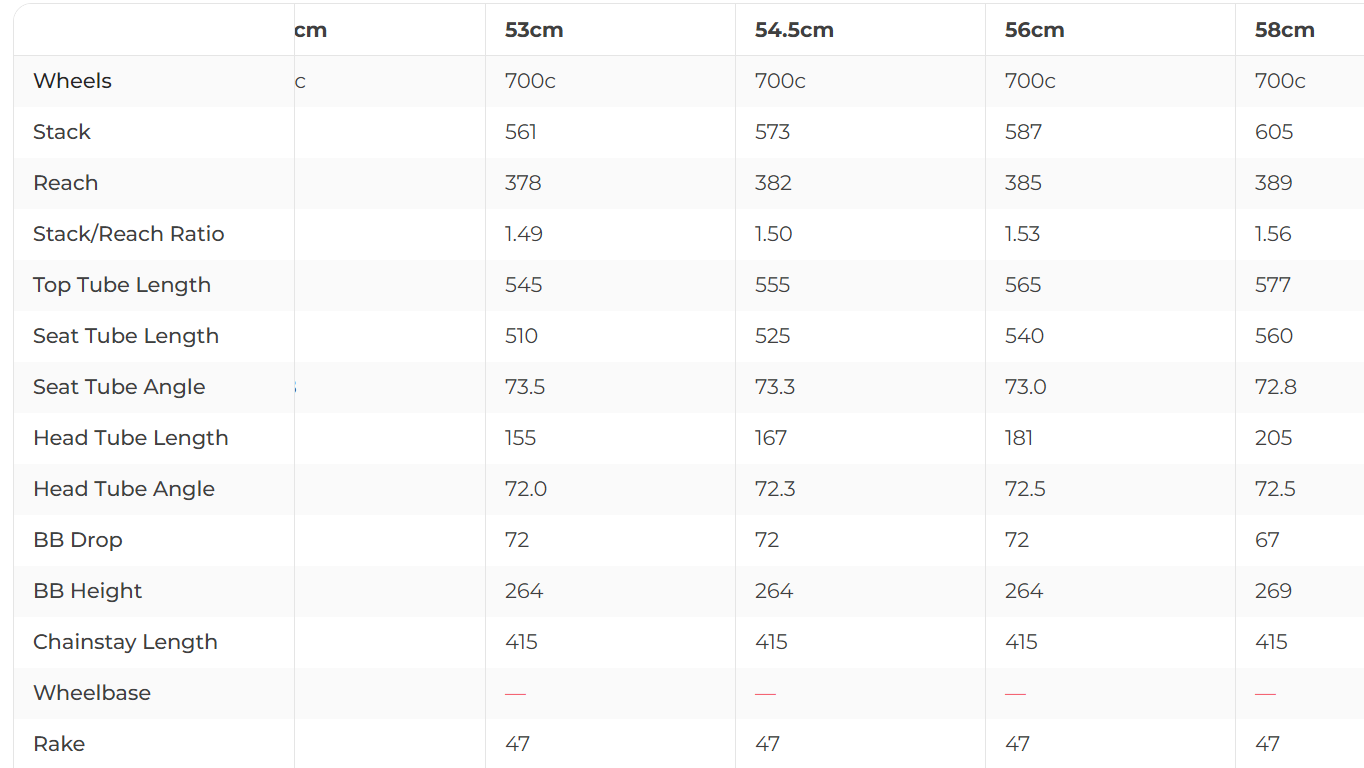Select the Head Tube Angle row label
This screenshot has width=1364, height=768.
(x=124, y=489)
